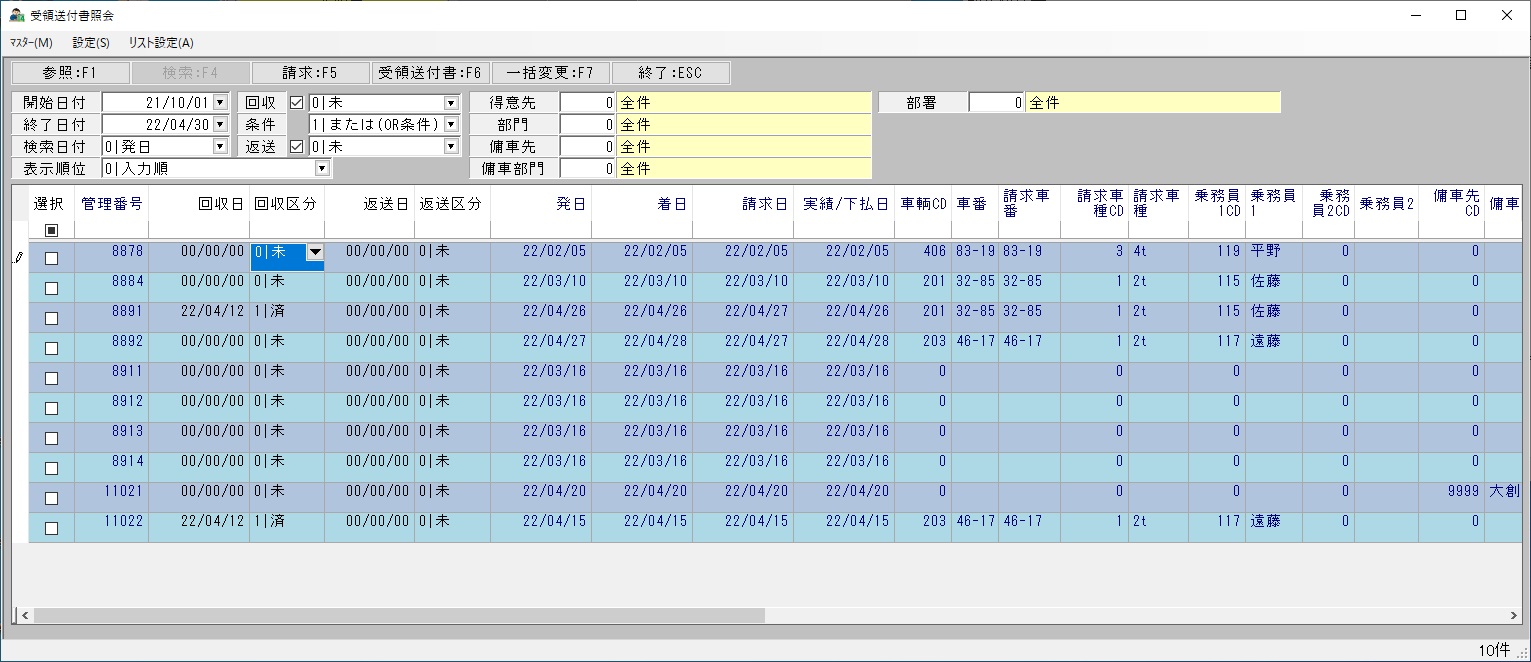Click the pencil edit indicator on first row
The width and height of the screenshot is (1531, 662).
point(19,257)
